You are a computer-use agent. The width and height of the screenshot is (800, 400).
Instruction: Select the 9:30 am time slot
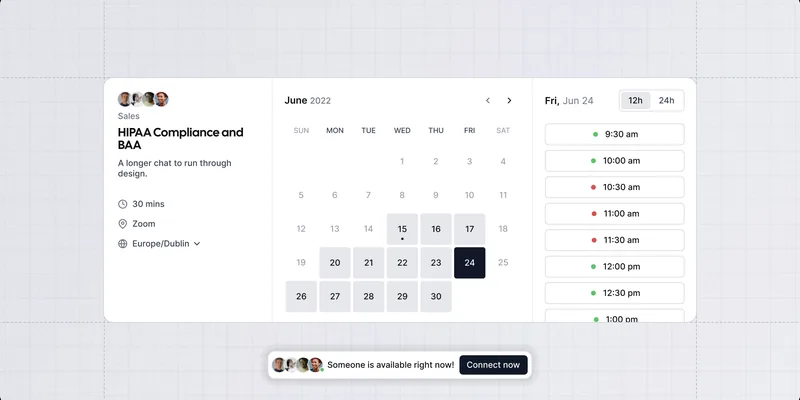(x=614, y=134)
